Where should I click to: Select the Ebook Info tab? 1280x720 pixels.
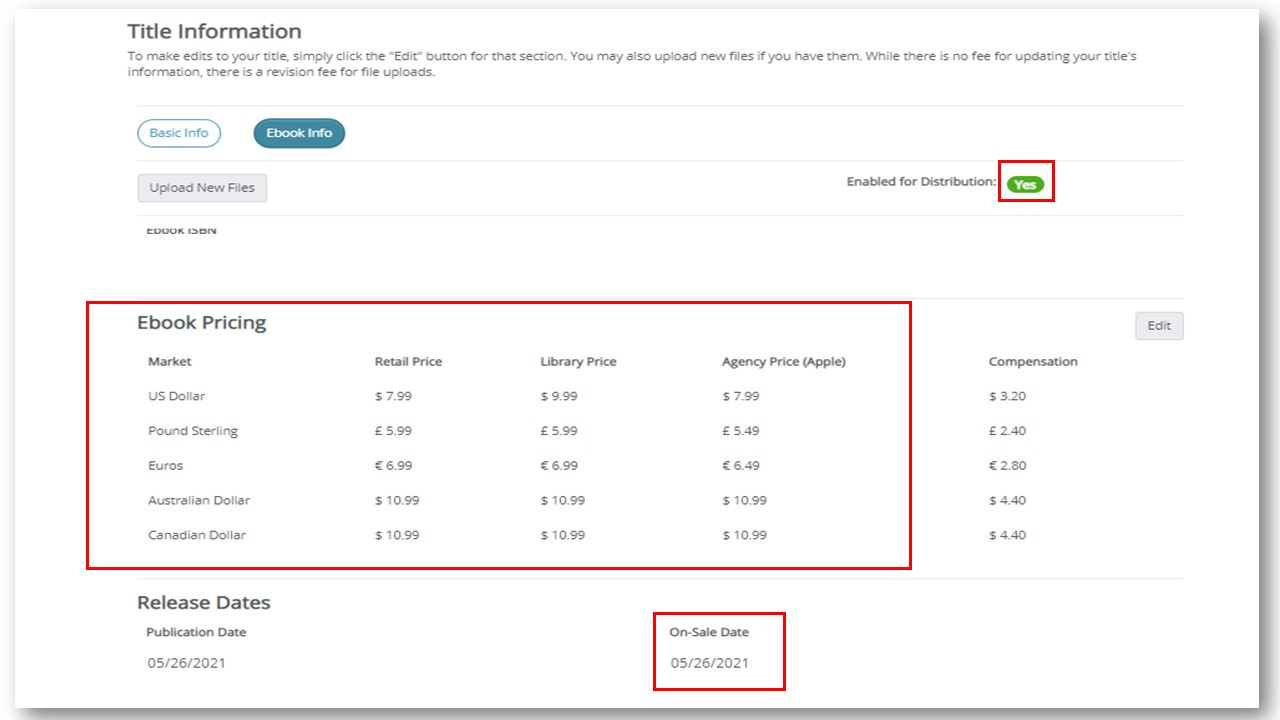[x=299, y=133]
